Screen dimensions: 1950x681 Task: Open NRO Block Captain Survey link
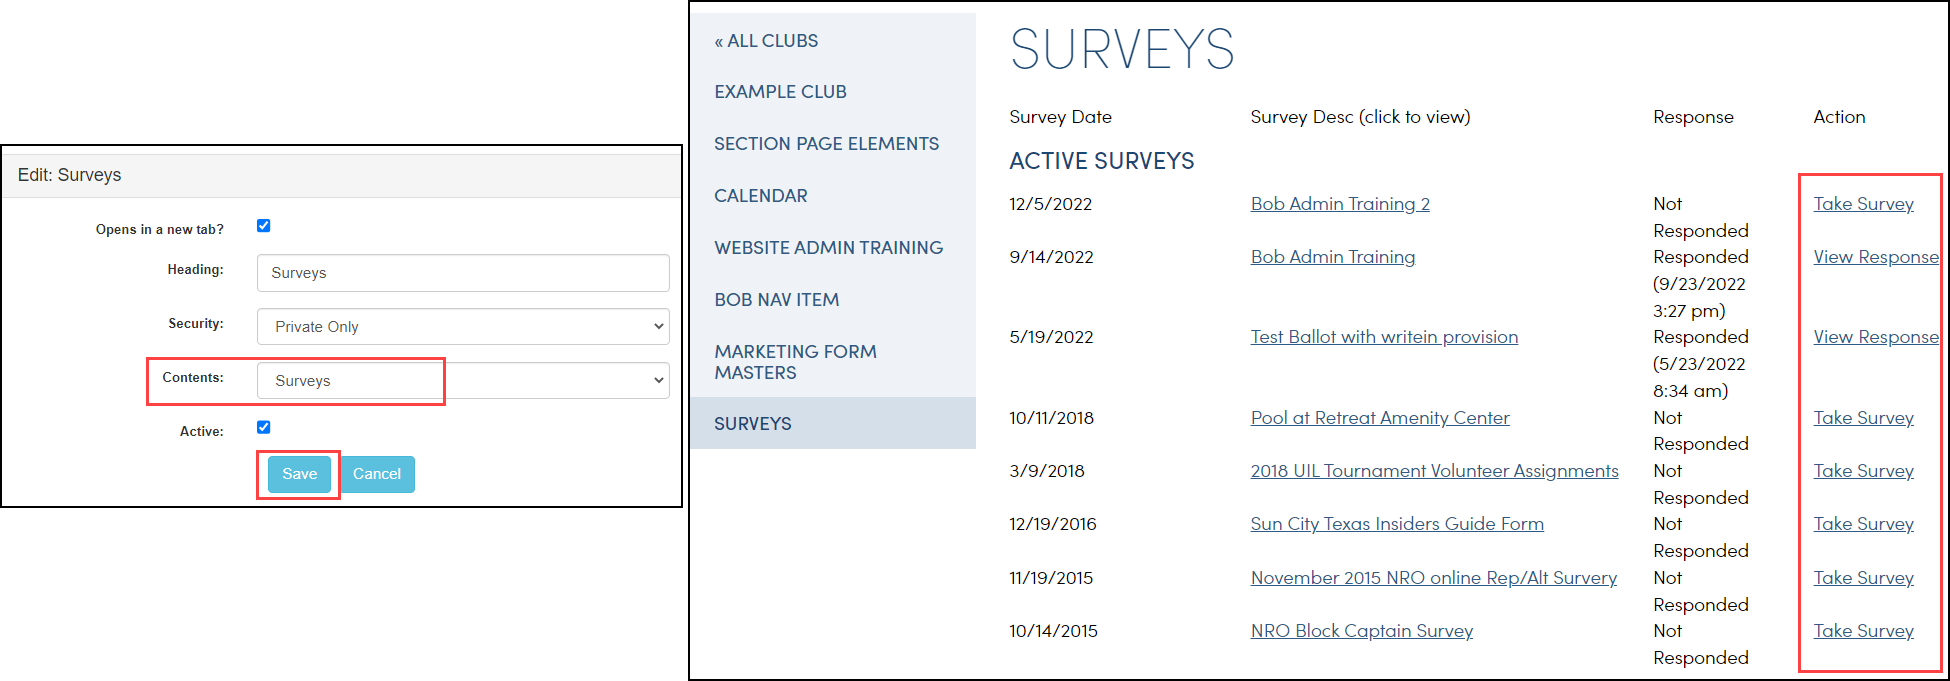pyautogui.click(x=1361, y=631)
